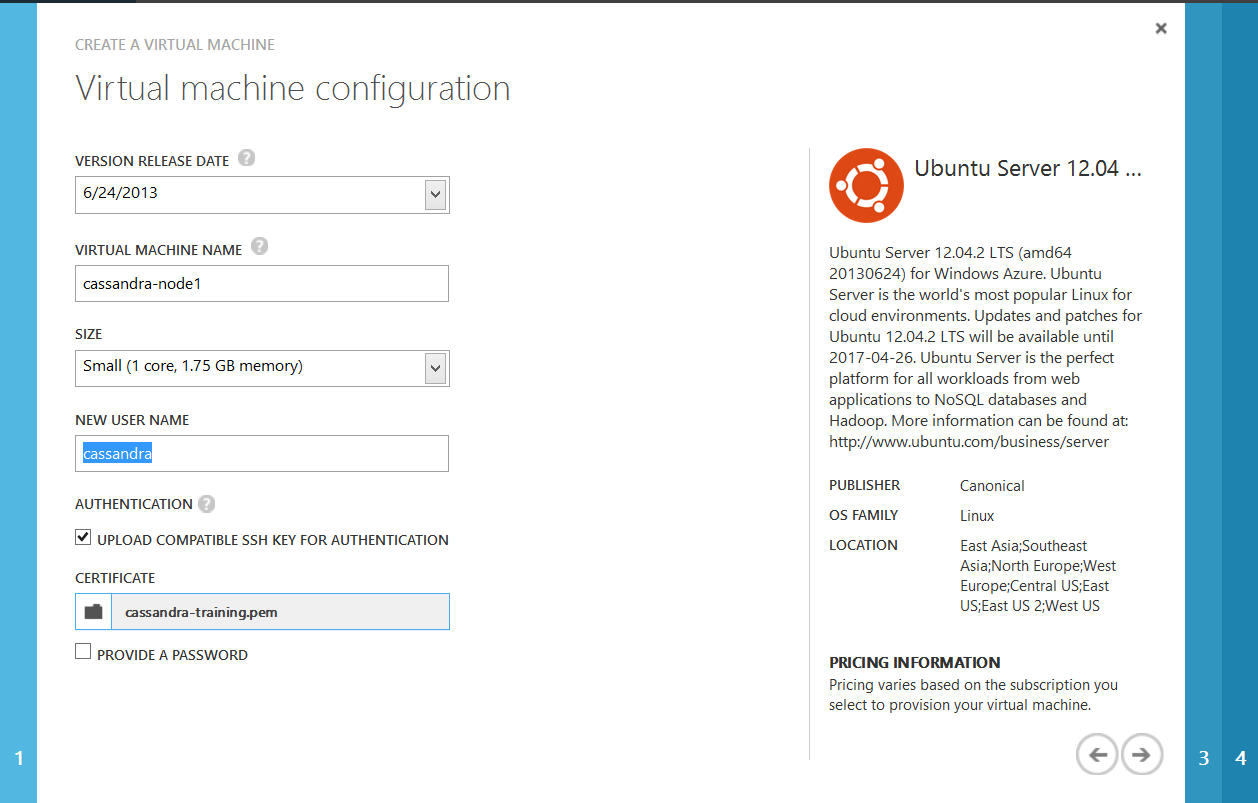Viewport: 1258px width, 803px height.
Task: Click the Virtual Machine Name input field
Action: tap(262, 283)
